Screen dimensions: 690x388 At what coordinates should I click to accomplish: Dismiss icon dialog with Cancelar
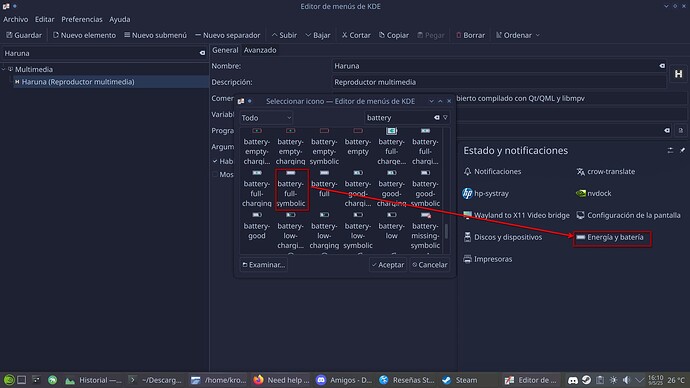(x=429, y=265)
